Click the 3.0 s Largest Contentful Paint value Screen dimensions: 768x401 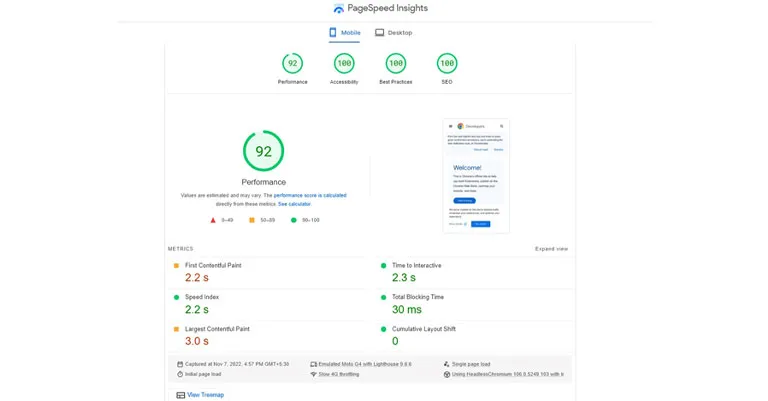(197, 341)
